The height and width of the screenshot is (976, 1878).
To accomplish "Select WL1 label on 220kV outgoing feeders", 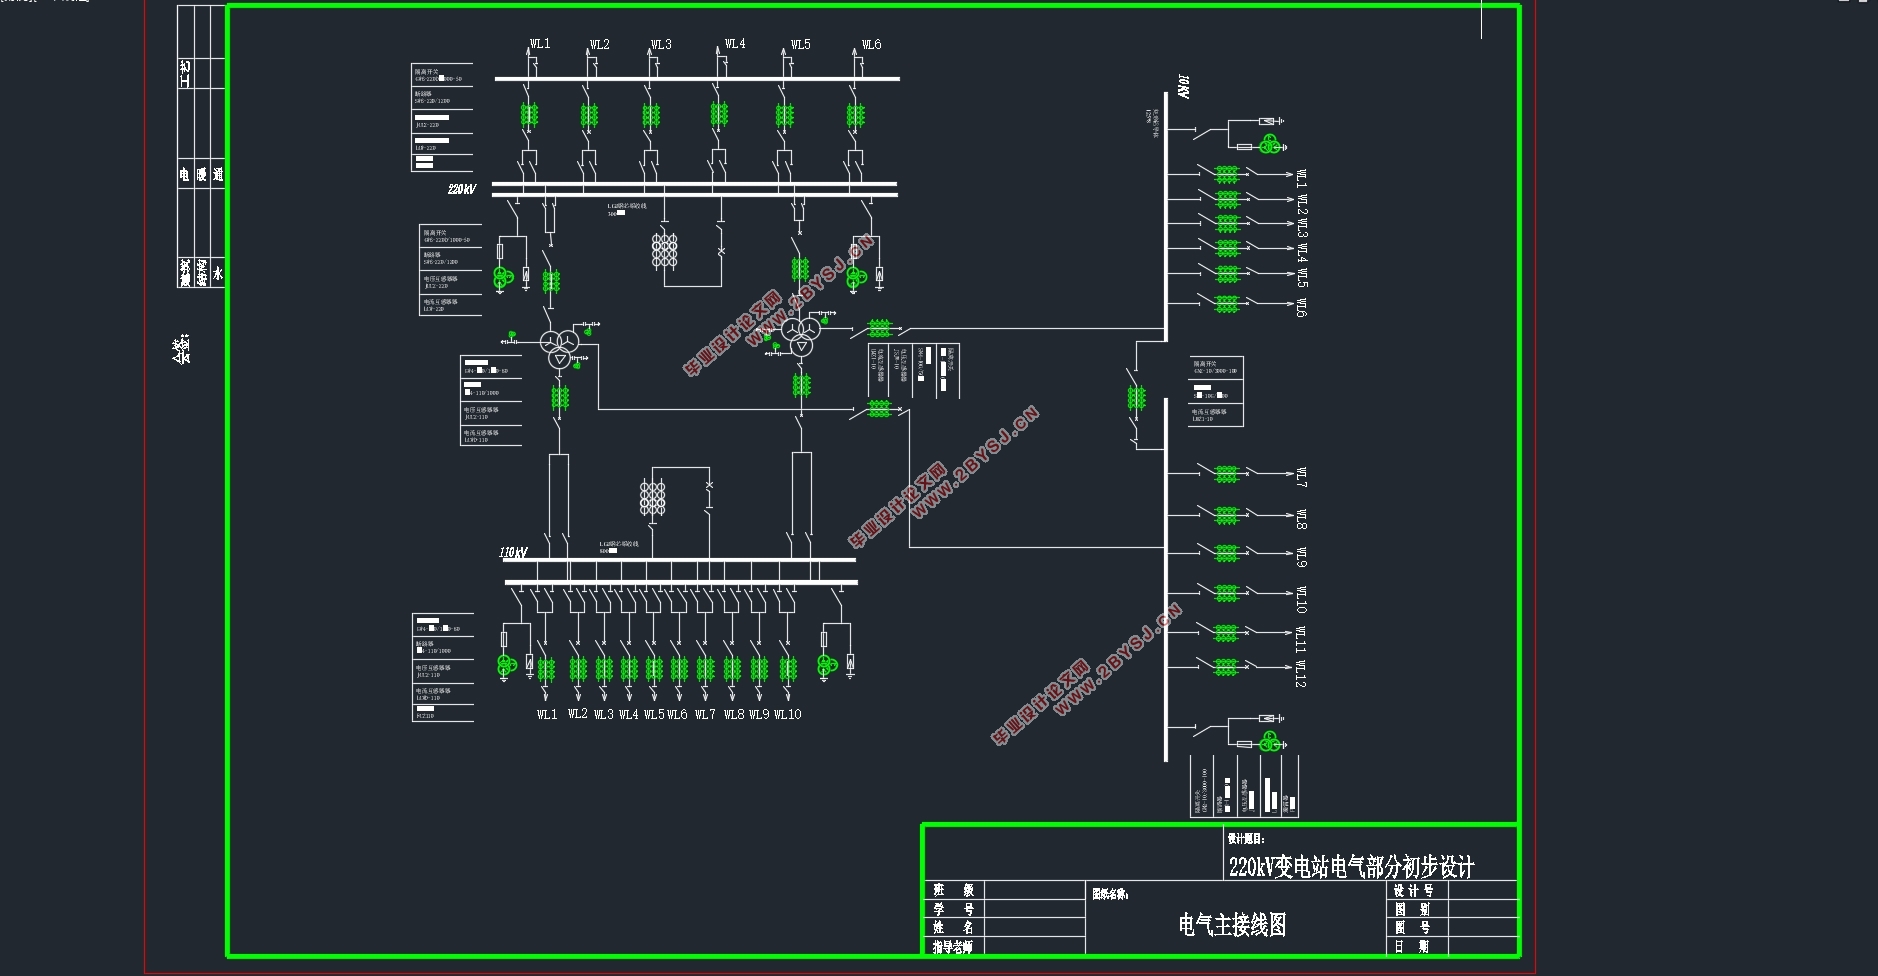I will 540,44.
